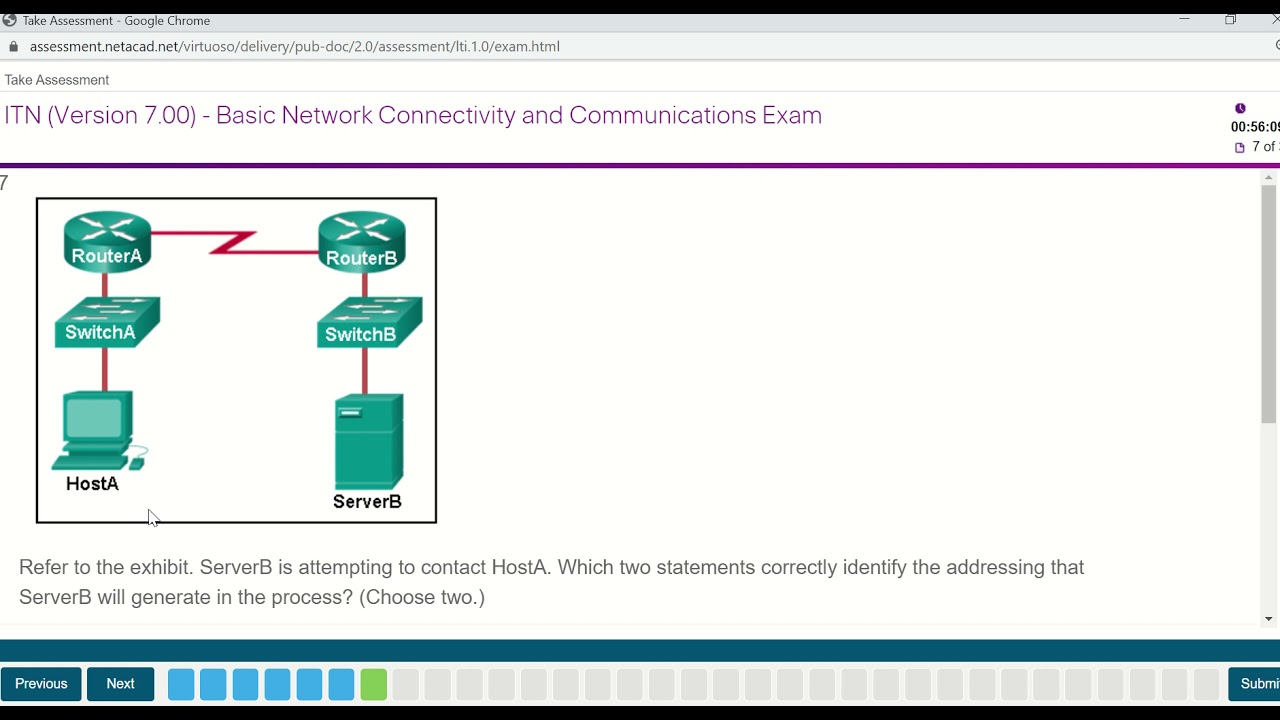Click the page counter document icon

click(x=1240, y=147)
